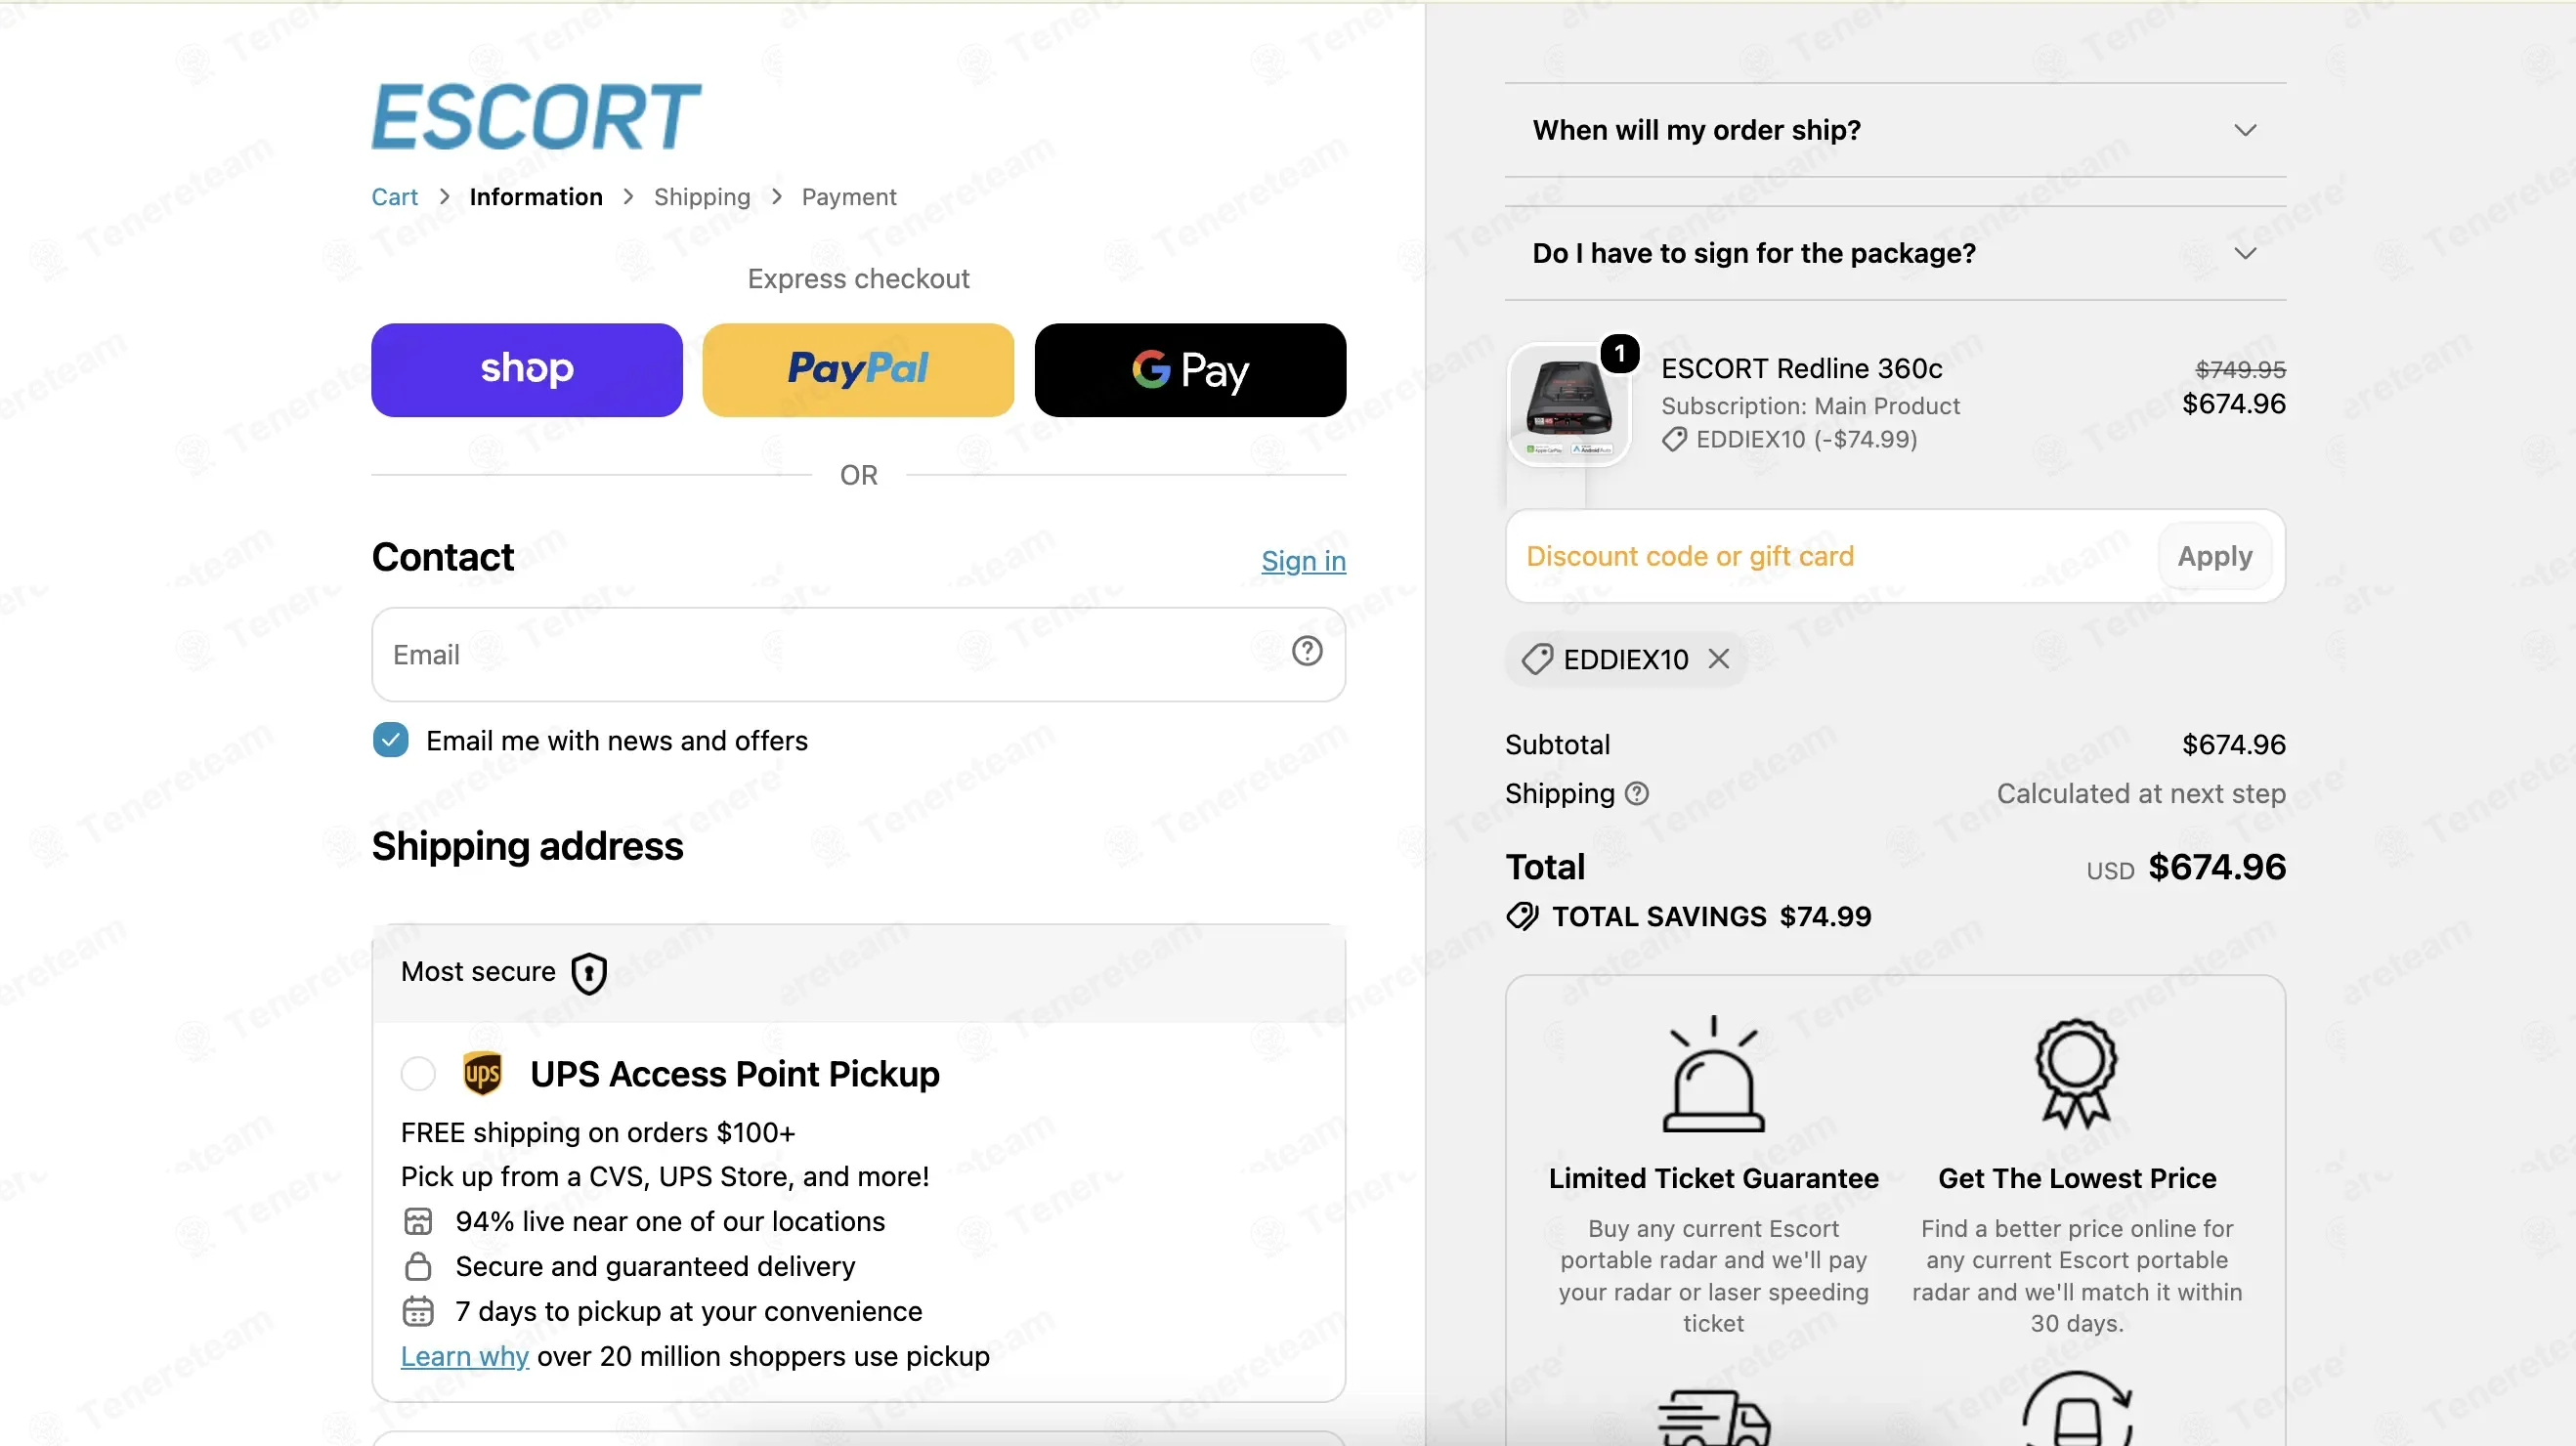Click the Limited Ticket Guarantee siren icon
The height and width of the screenshot is (1446, 2576).
click(1713, 1075)
